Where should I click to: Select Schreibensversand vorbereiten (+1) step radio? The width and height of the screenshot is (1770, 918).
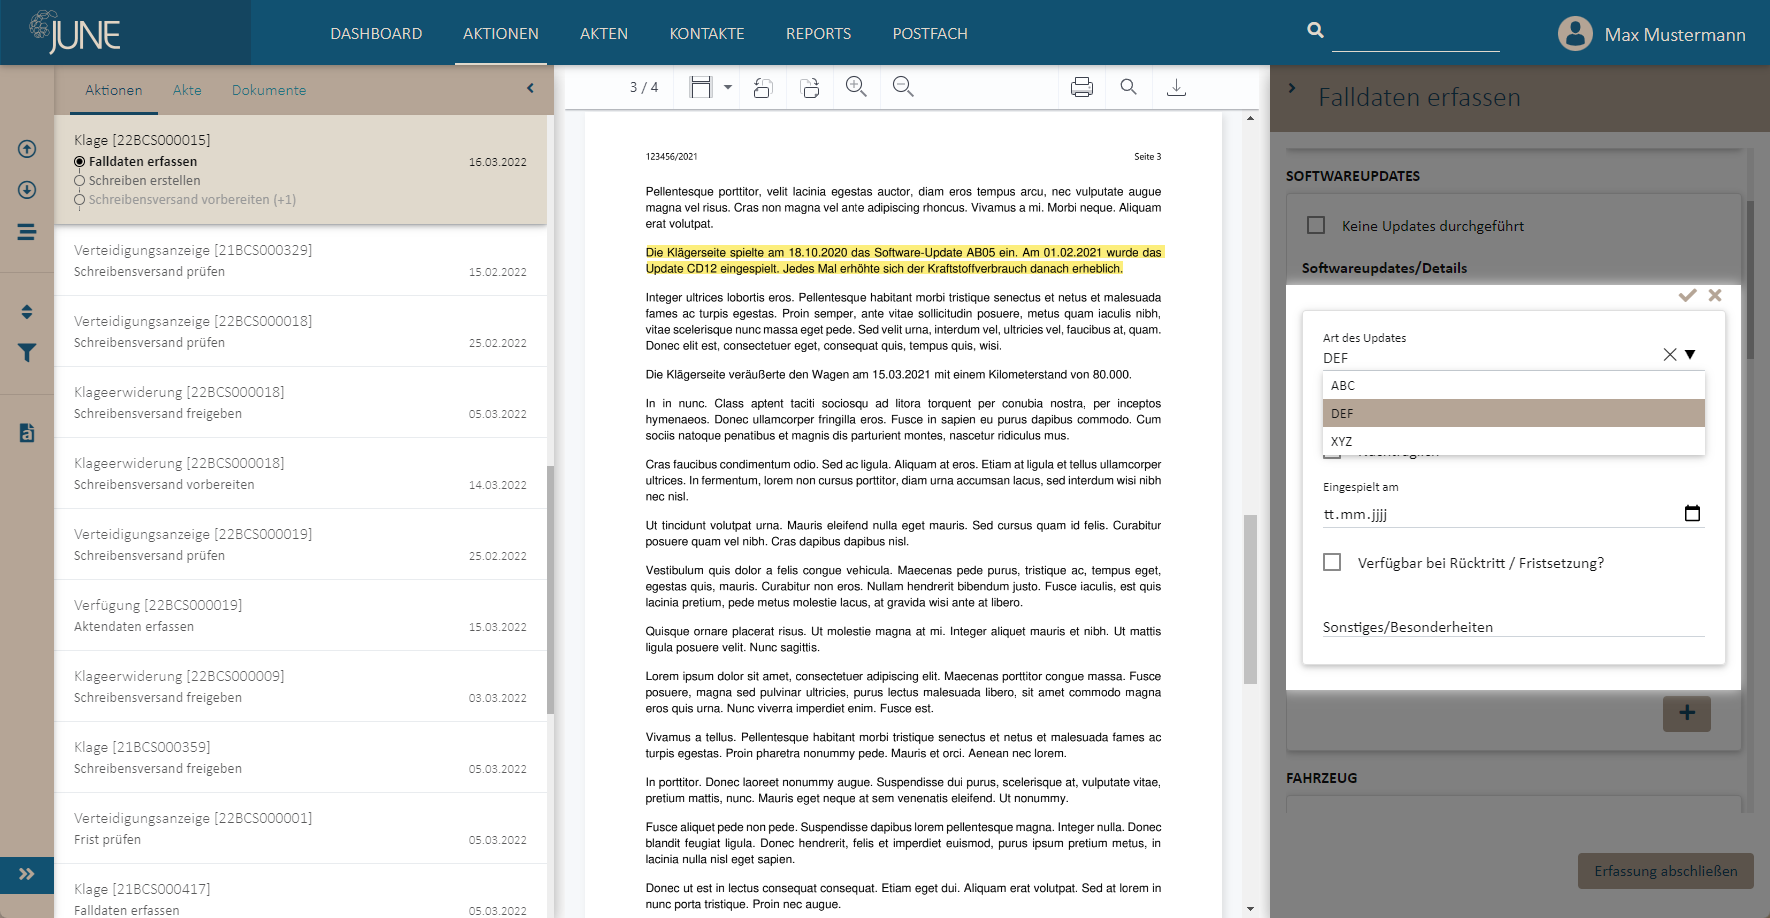point(79,200)
